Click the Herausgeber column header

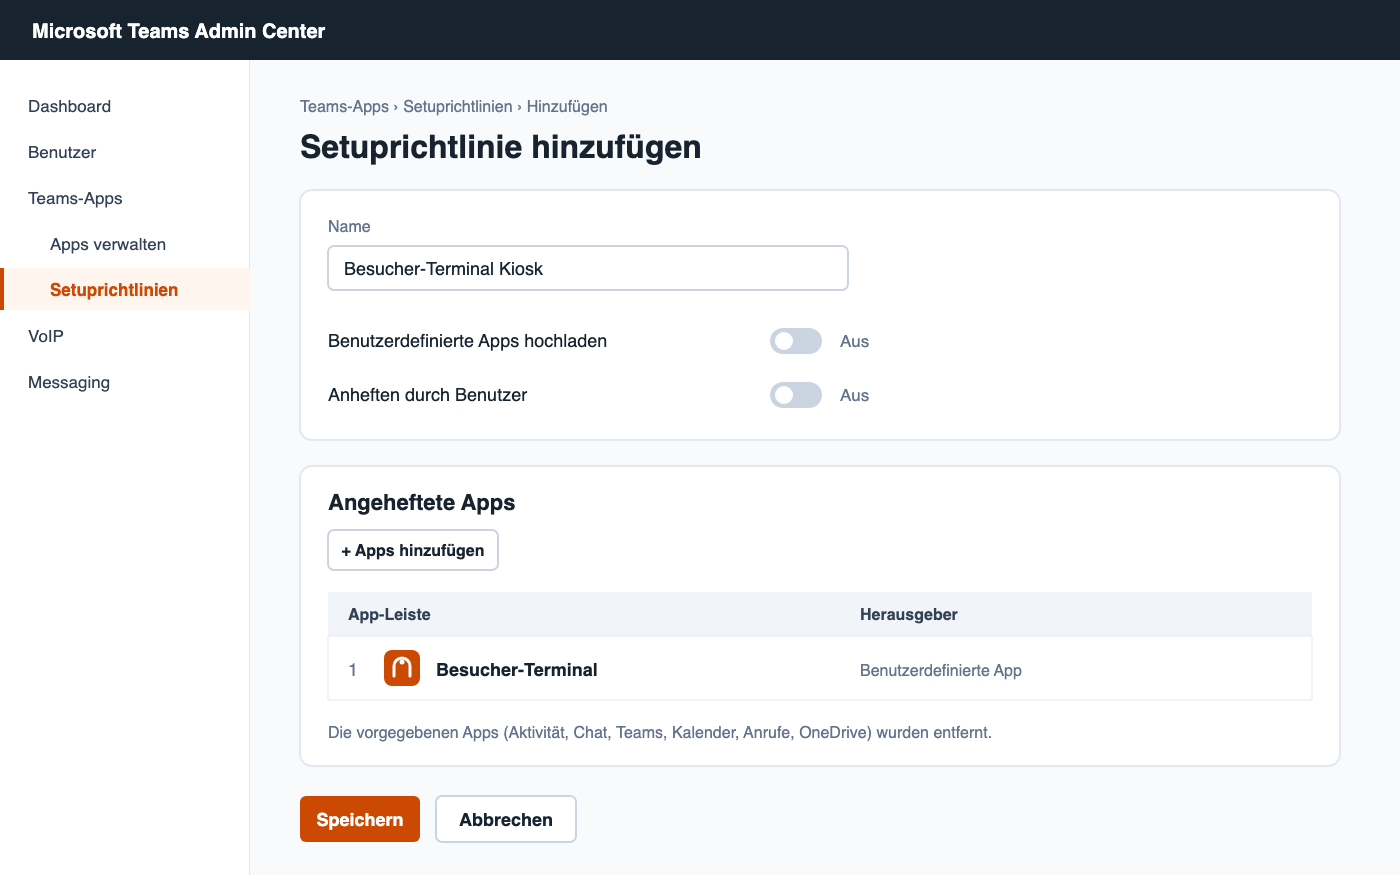pos(909,614)
